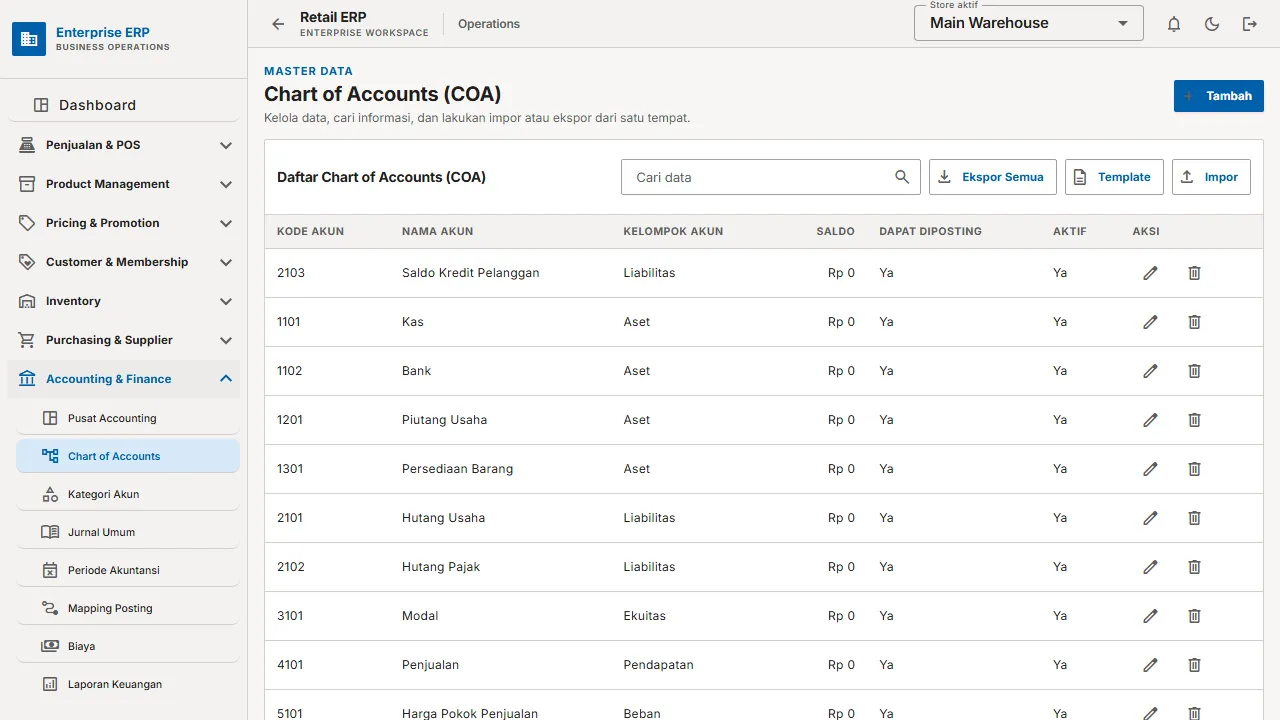Edit the Hutang Usaha account
Screen dimensions: 1280x720
(x=1150, y=518)
